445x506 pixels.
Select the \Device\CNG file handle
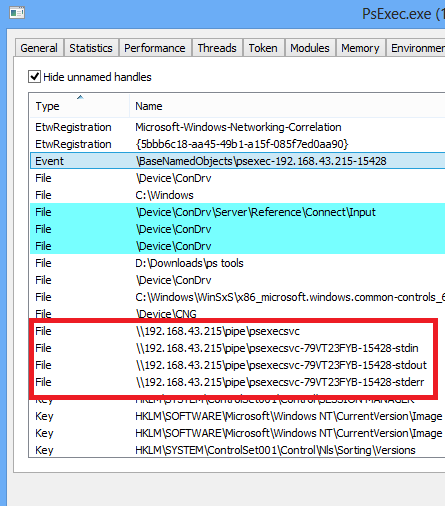(x=237, y=313)
